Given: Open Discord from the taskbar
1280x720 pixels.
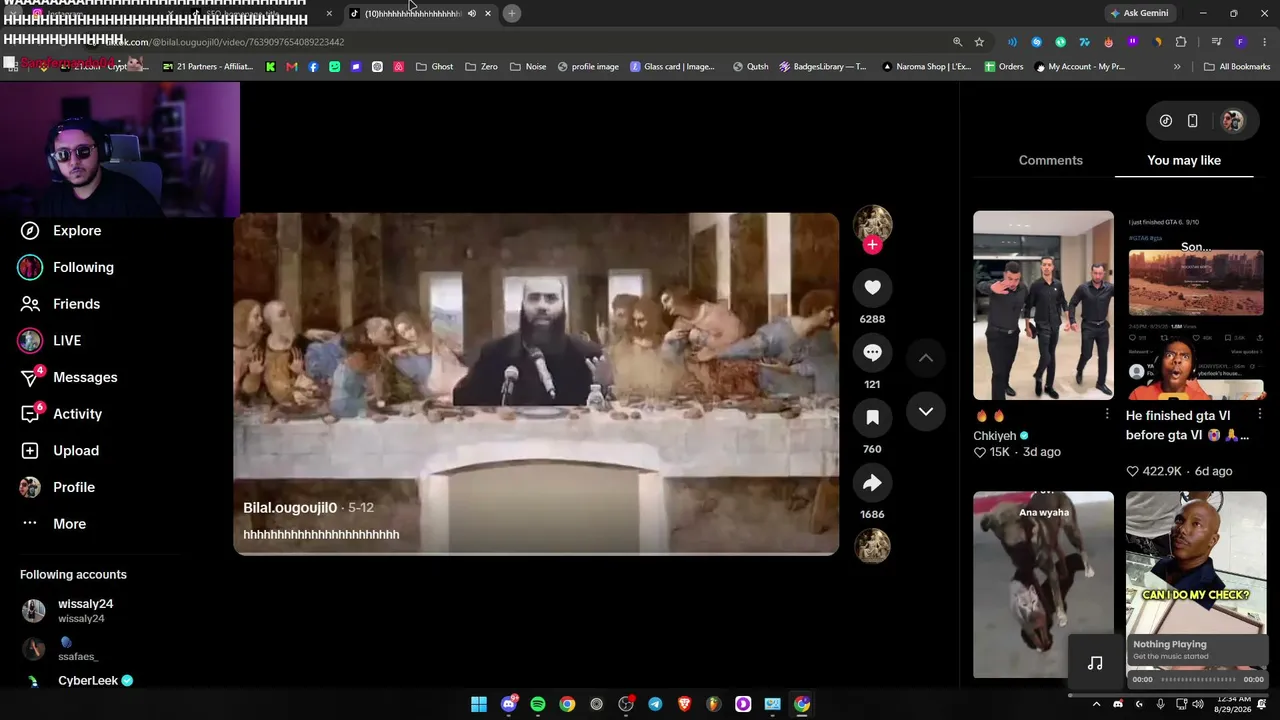Looking at the screenshot, I should tap(509, 704).
